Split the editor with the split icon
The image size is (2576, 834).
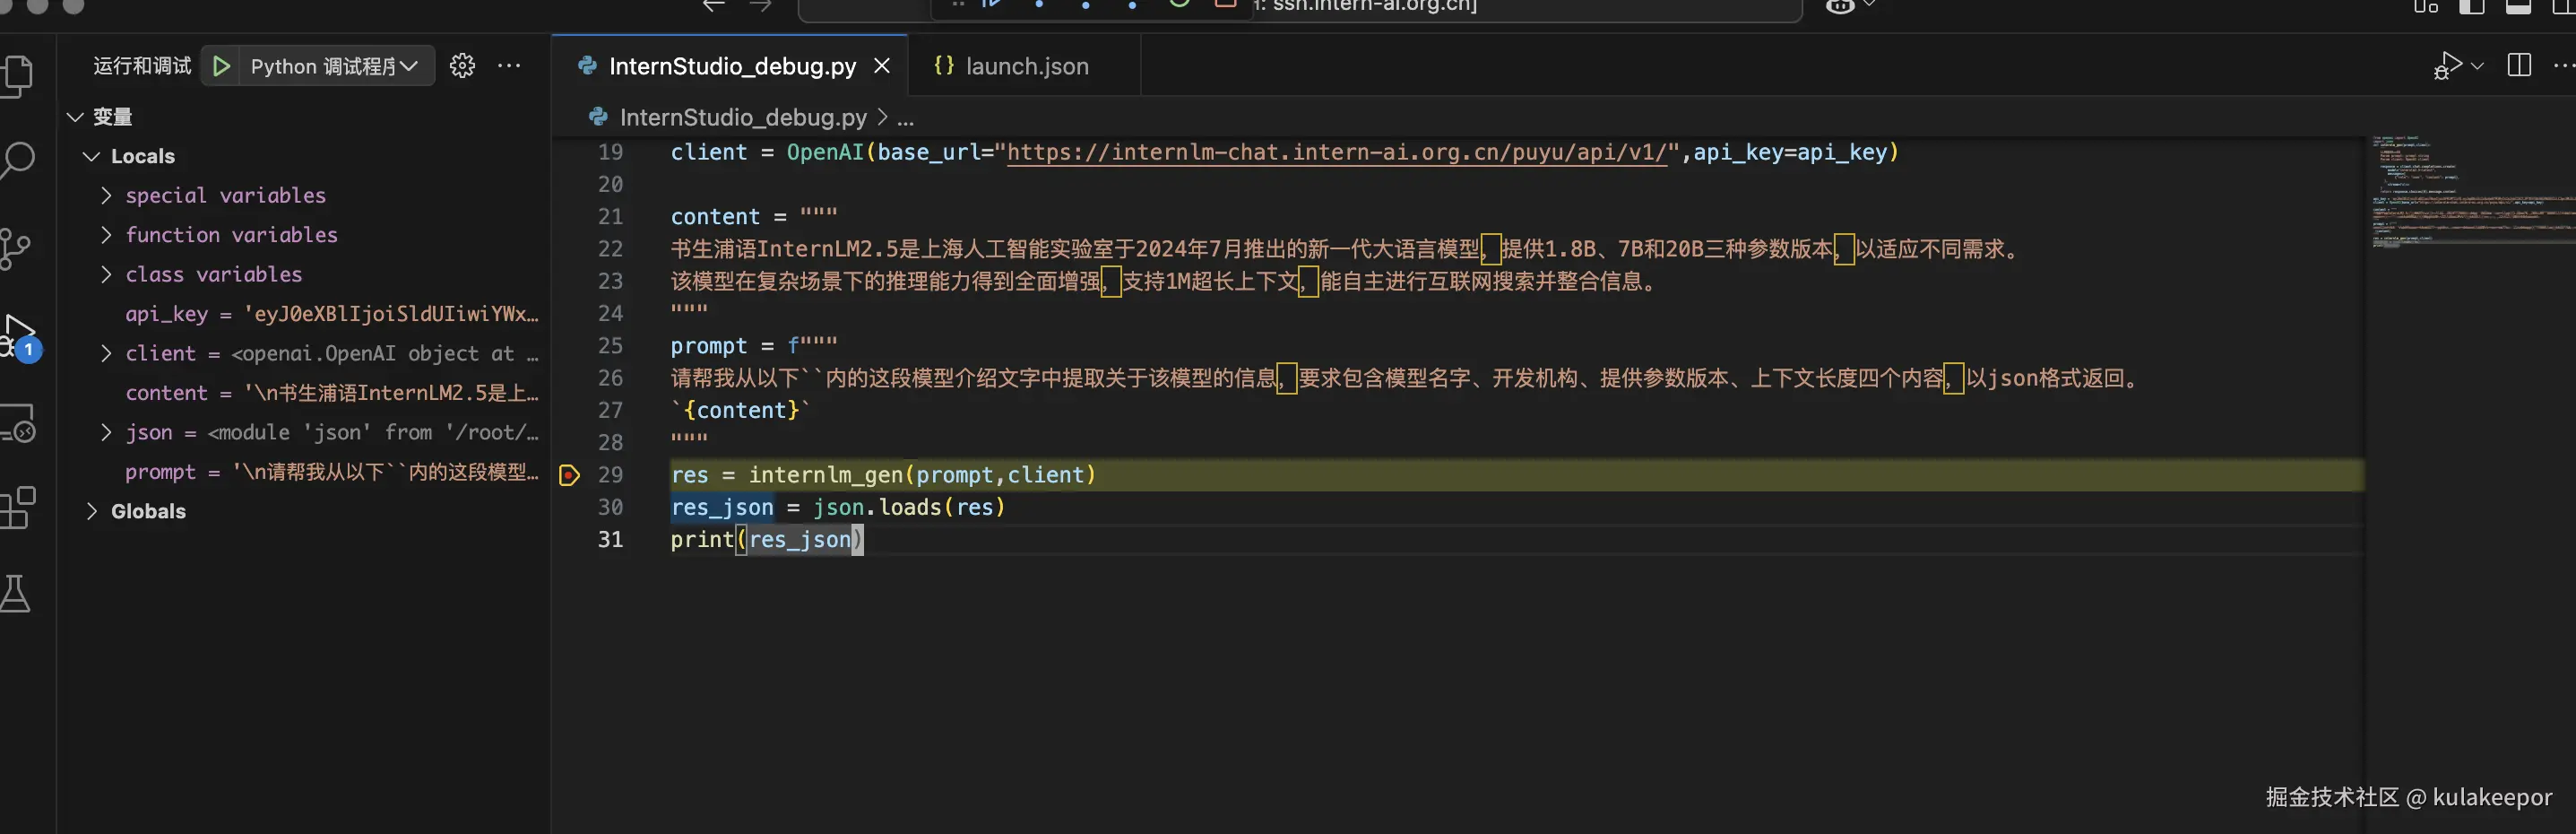(x=2518, y=66)
